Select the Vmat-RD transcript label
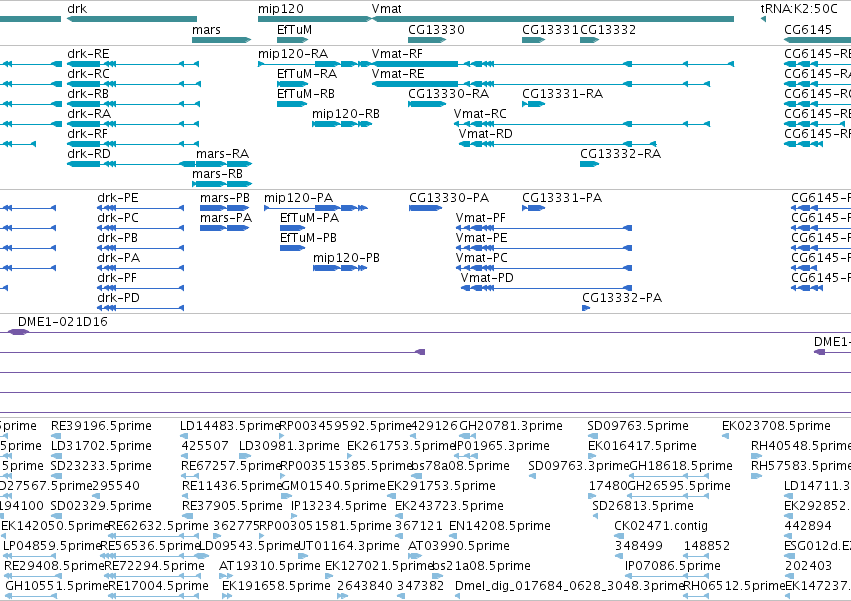The width and height of the screenshot is (851, 601). pyautogui.click(x=485, y=134)
